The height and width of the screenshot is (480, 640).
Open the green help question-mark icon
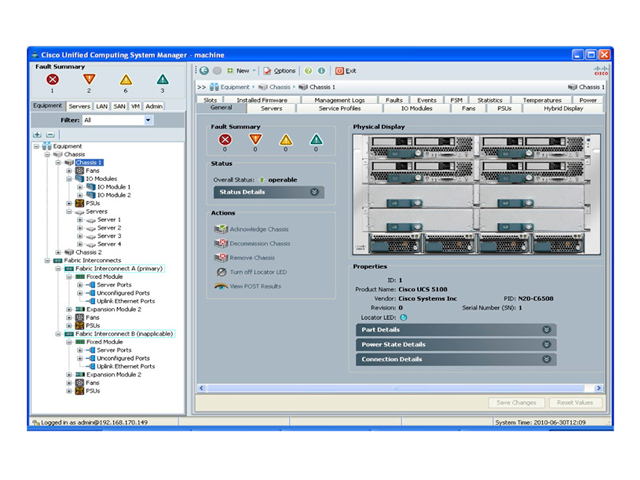(308, 71)
